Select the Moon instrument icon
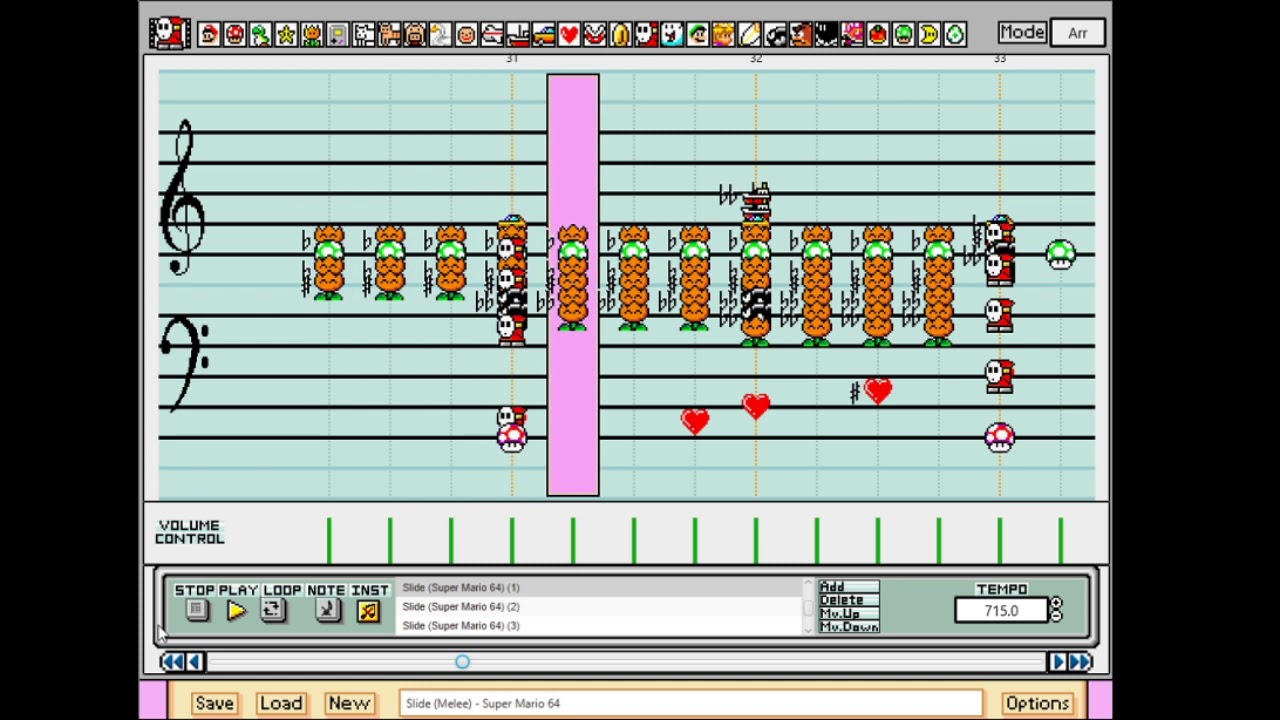 pos(929,34)
